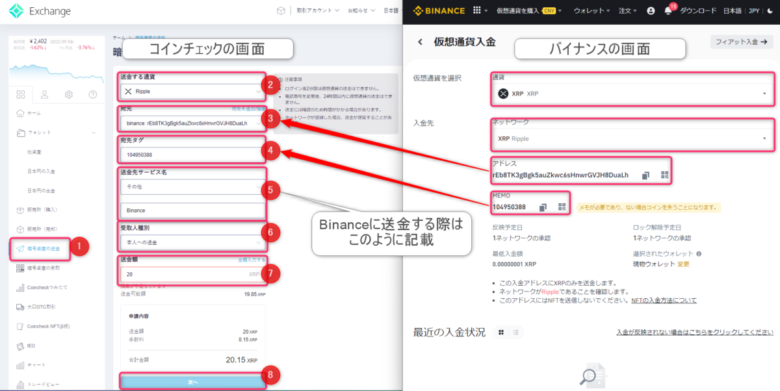Show QR code for Binance MEMO
This screenshot has width=780, height=391.
click(x=562, y=206)
